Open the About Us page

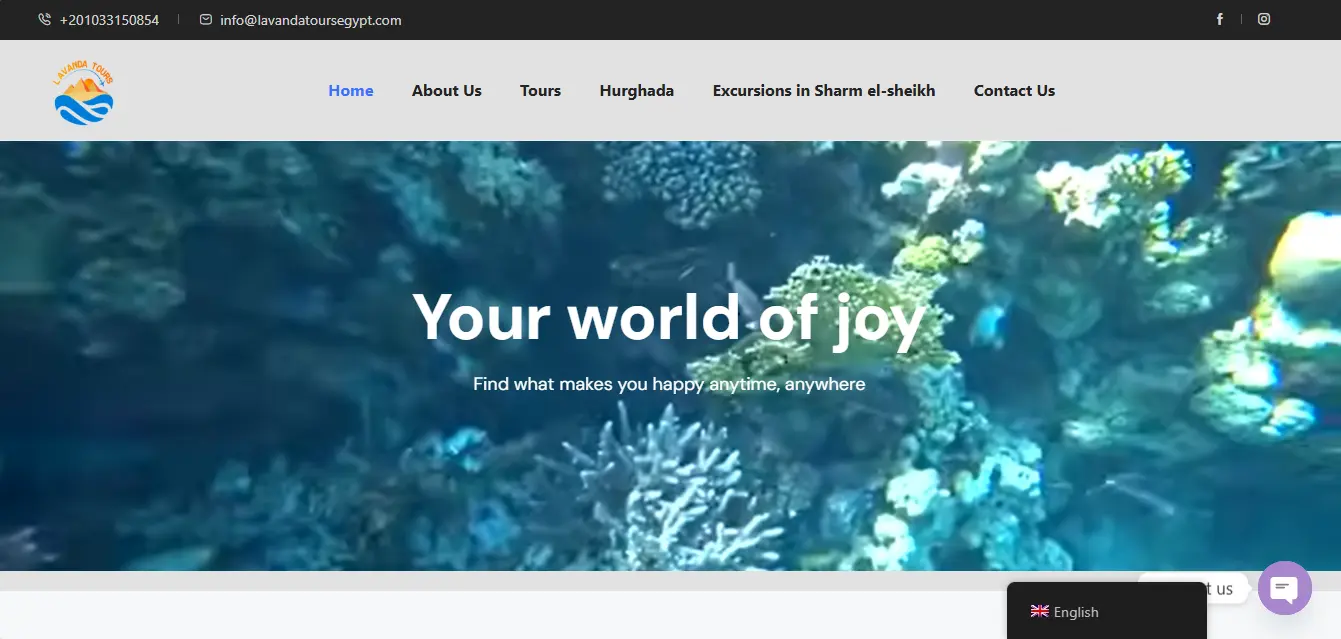pos(447,90)
